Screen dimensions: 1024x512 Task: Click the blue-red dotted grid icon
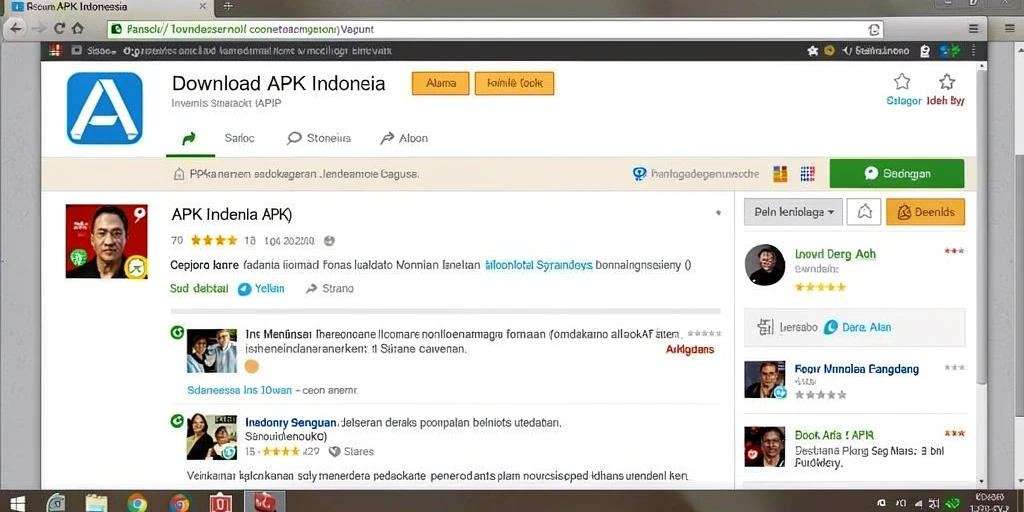point(807,174)
